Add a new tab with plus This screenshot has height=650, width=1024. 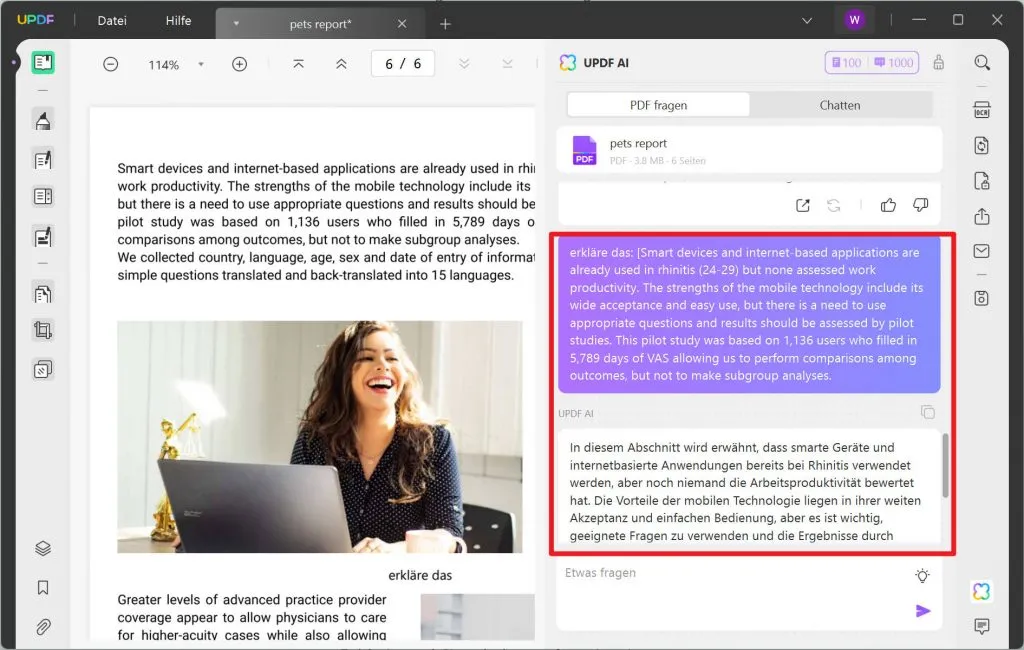(445, 24)
